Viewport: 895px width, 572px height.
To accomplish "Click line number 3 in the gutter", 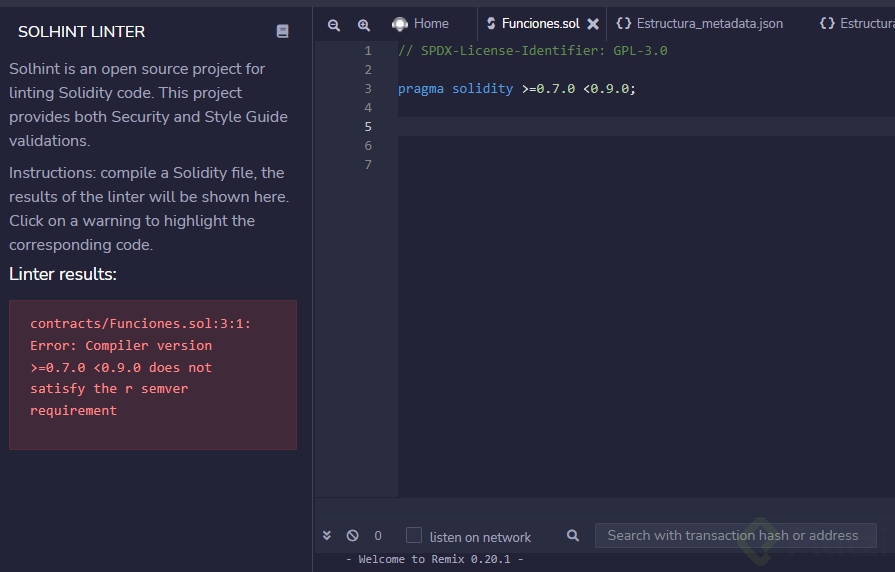I will click(x=368, y=88).
